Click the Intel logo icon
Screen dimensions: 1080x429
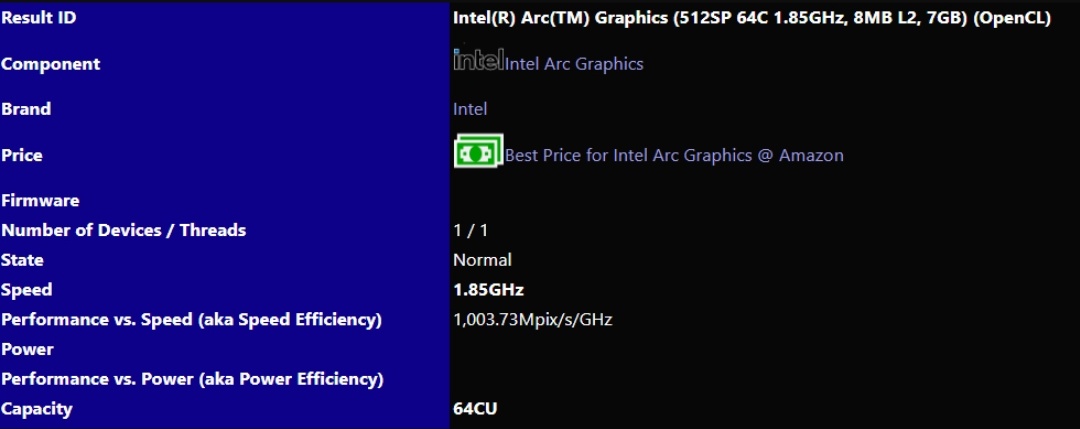tap(478, 60)
